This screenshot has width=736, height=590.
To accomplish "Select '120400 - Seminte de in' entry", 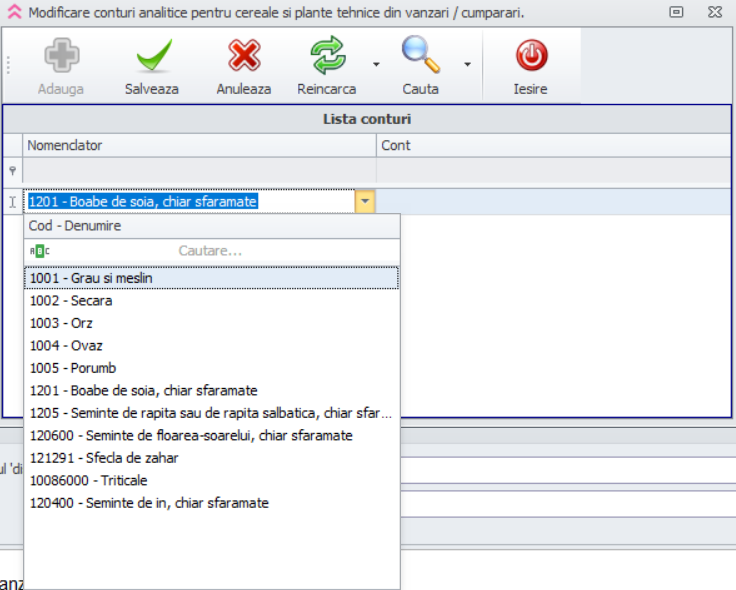I will (x=149, y=503).
